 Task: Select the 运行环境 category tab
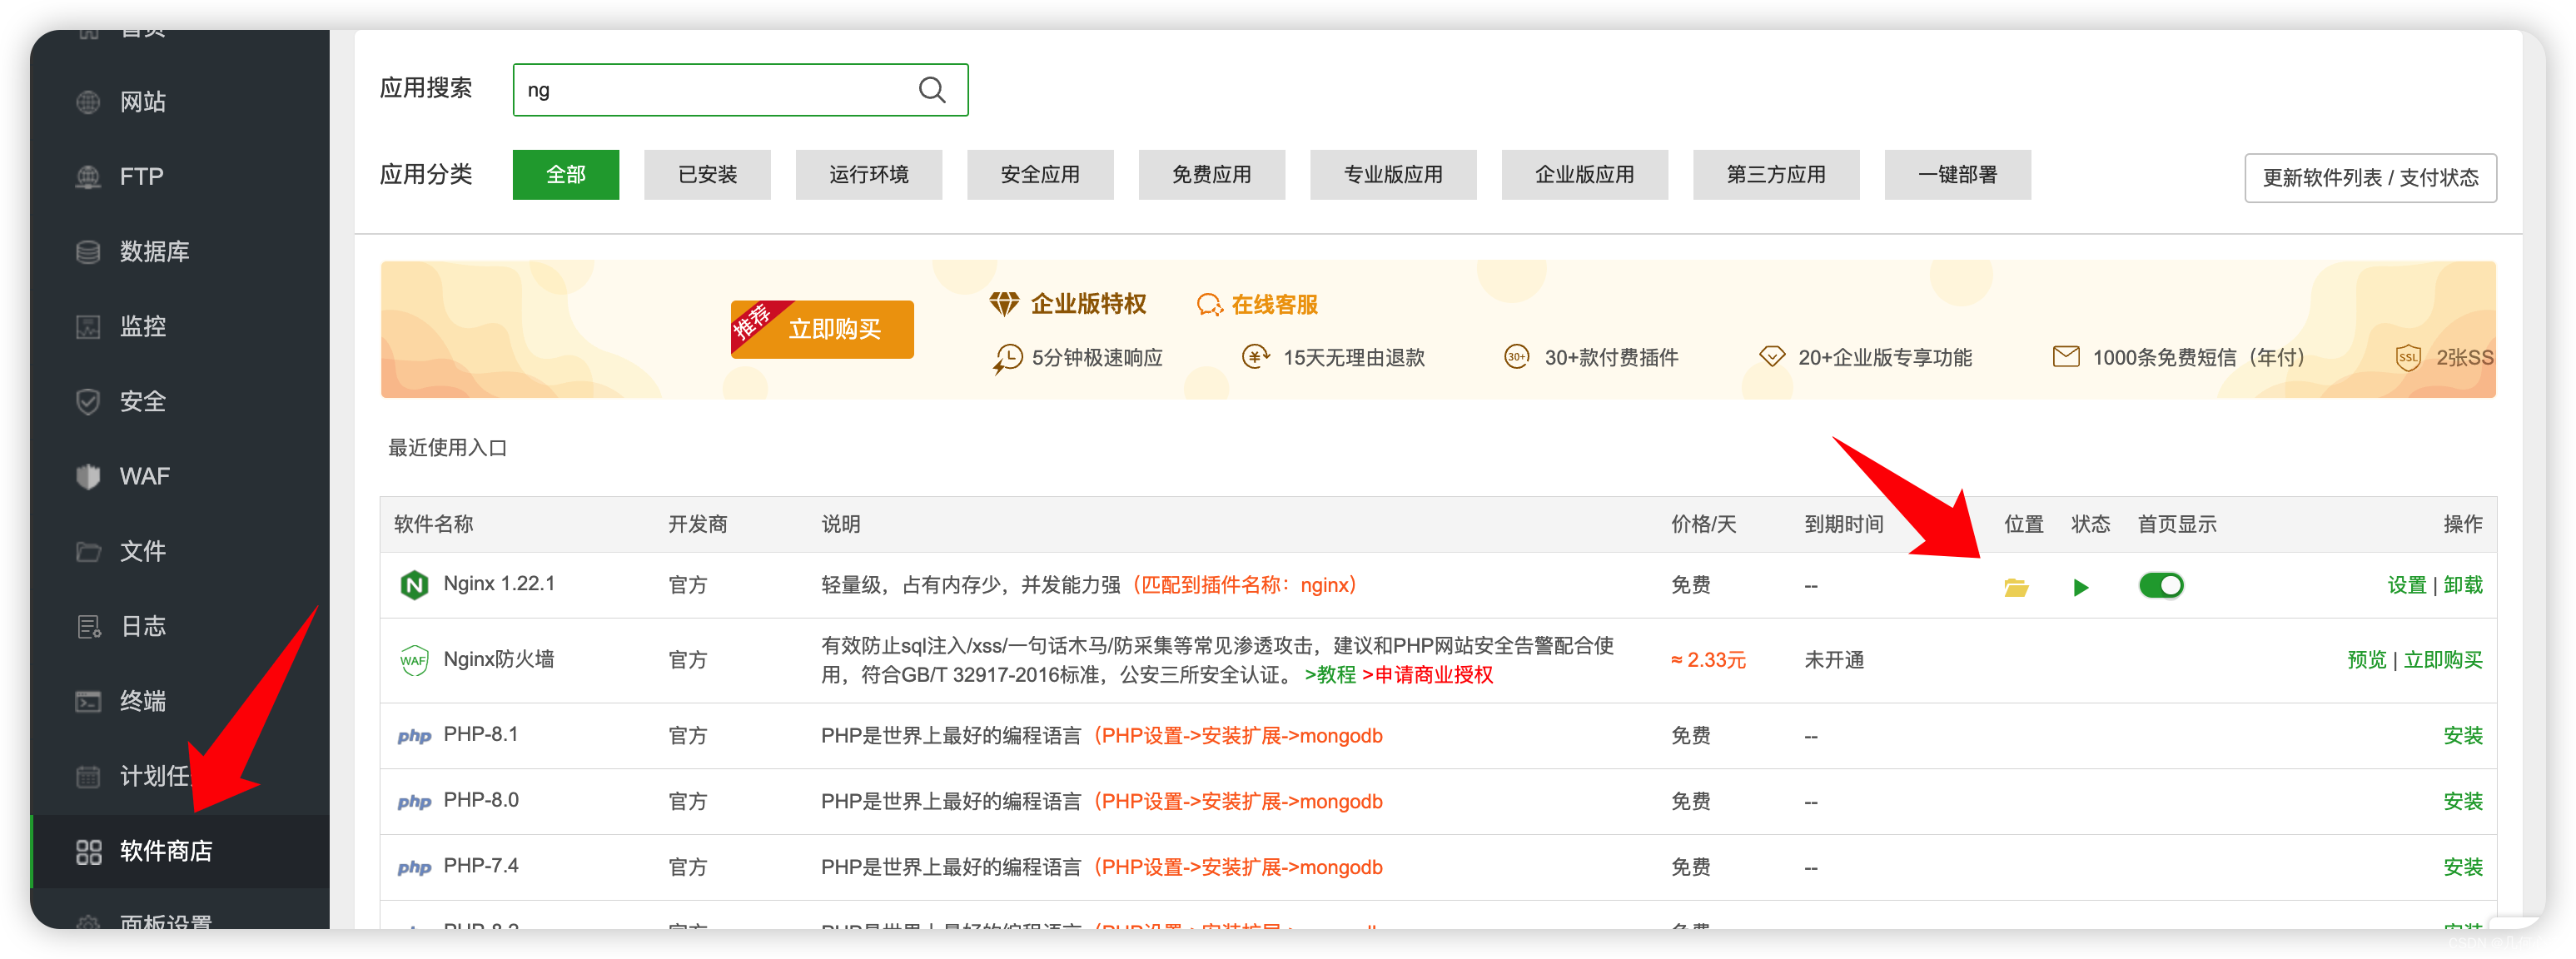(868, 175)
